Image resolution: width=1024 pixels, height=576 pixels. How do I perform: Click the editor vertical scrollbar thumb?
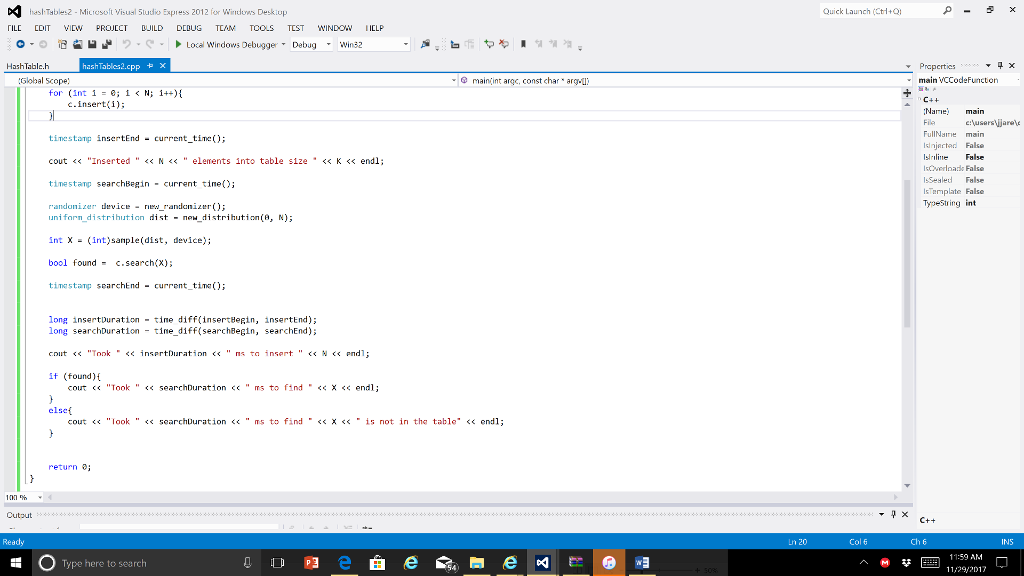pos(907,253)
